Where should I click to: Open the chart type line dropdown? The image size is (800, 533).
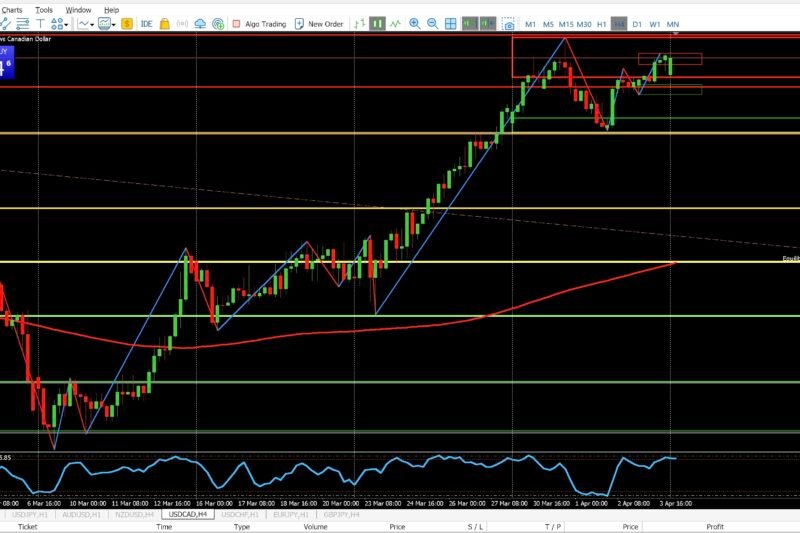point(86,23)
